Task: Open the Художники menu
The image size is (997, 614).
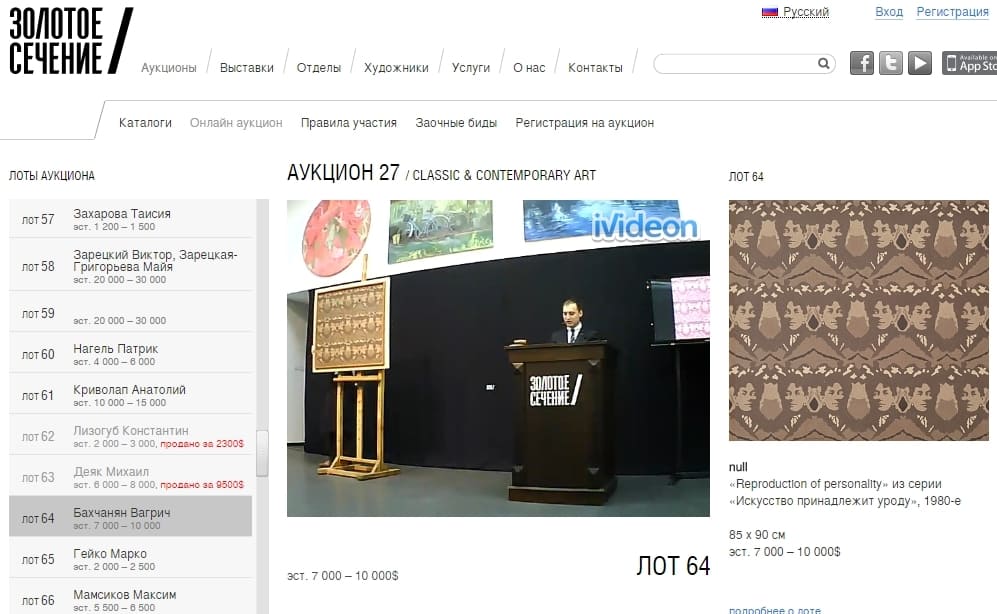Action: 396,67
